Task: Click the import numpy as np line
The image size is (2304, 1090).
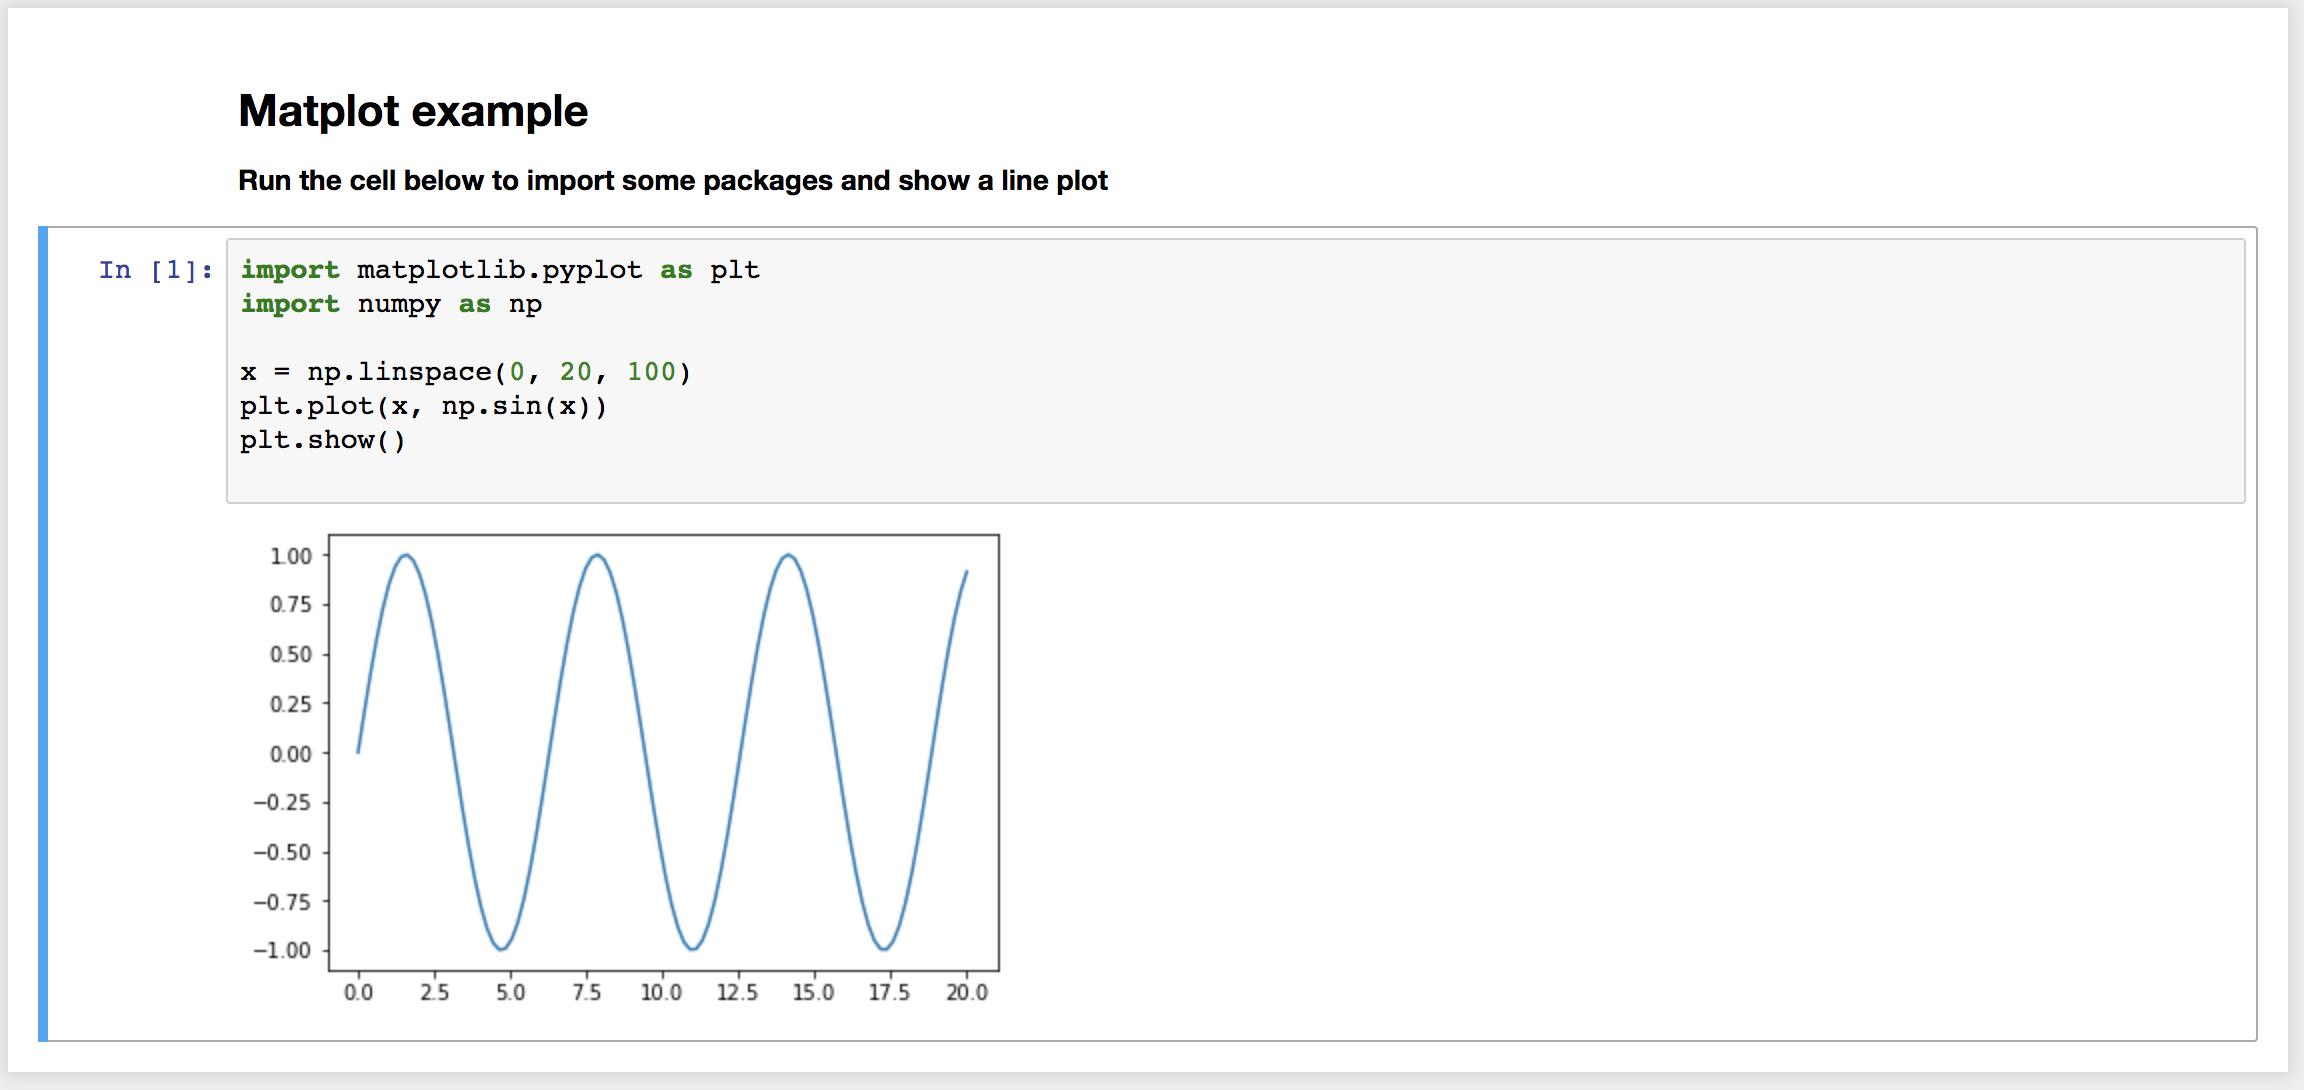Action: click(391, 304)
